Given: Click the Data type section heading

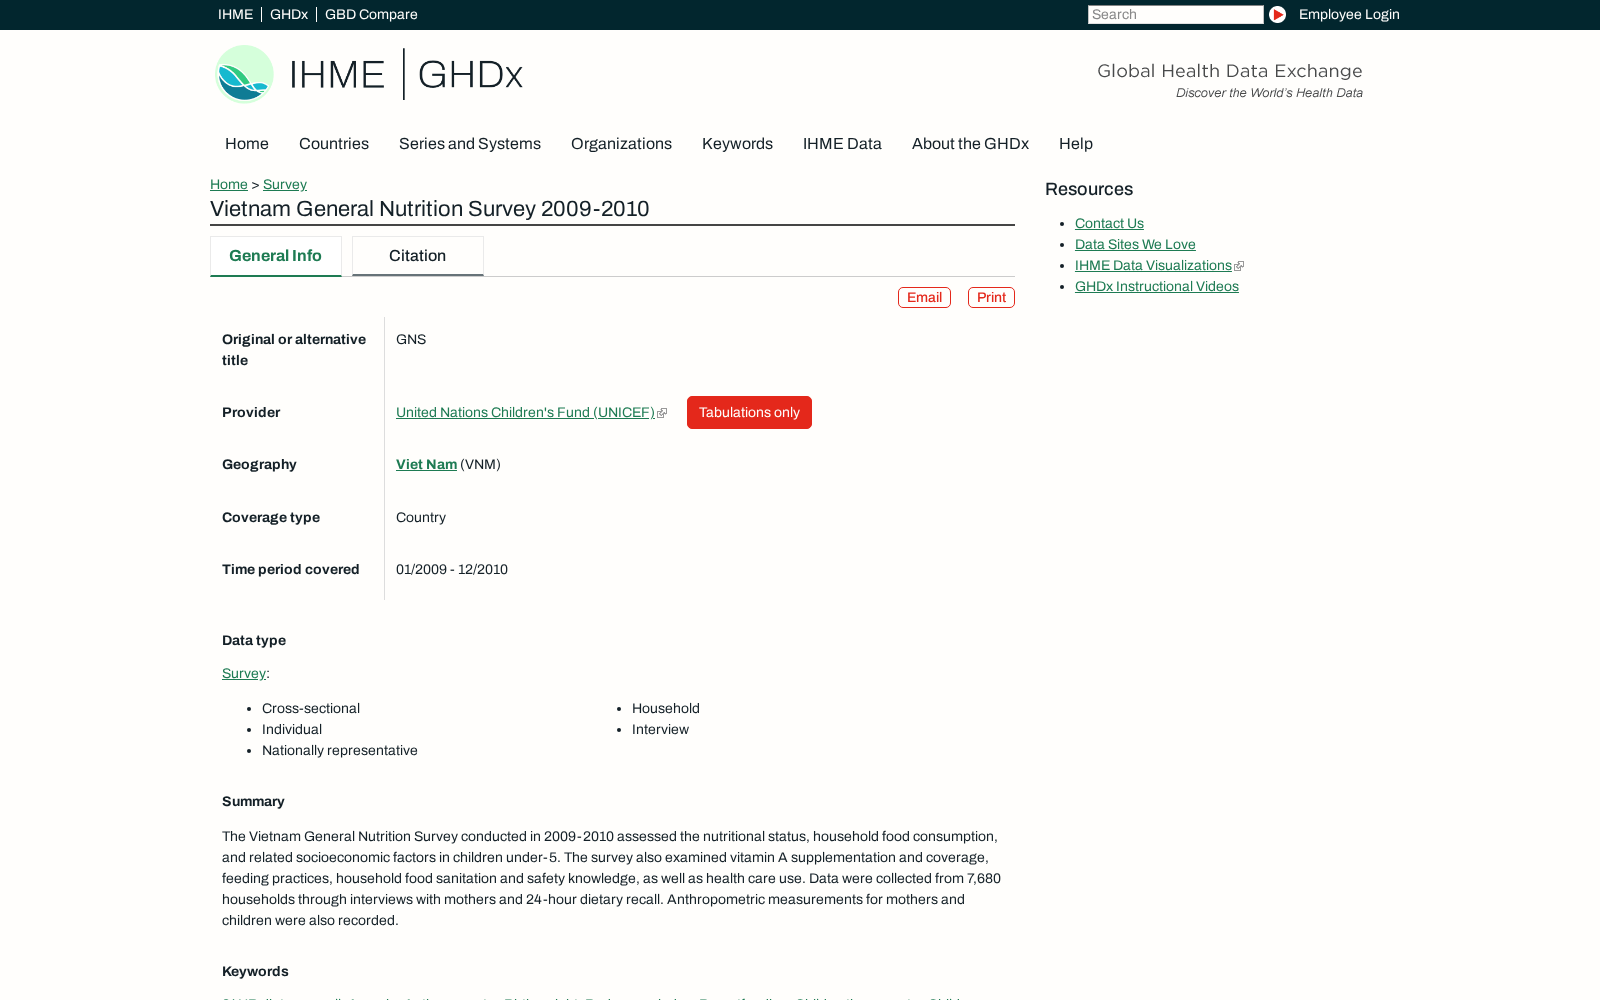Looking at the screenshot, I should (x=254, y=640).
